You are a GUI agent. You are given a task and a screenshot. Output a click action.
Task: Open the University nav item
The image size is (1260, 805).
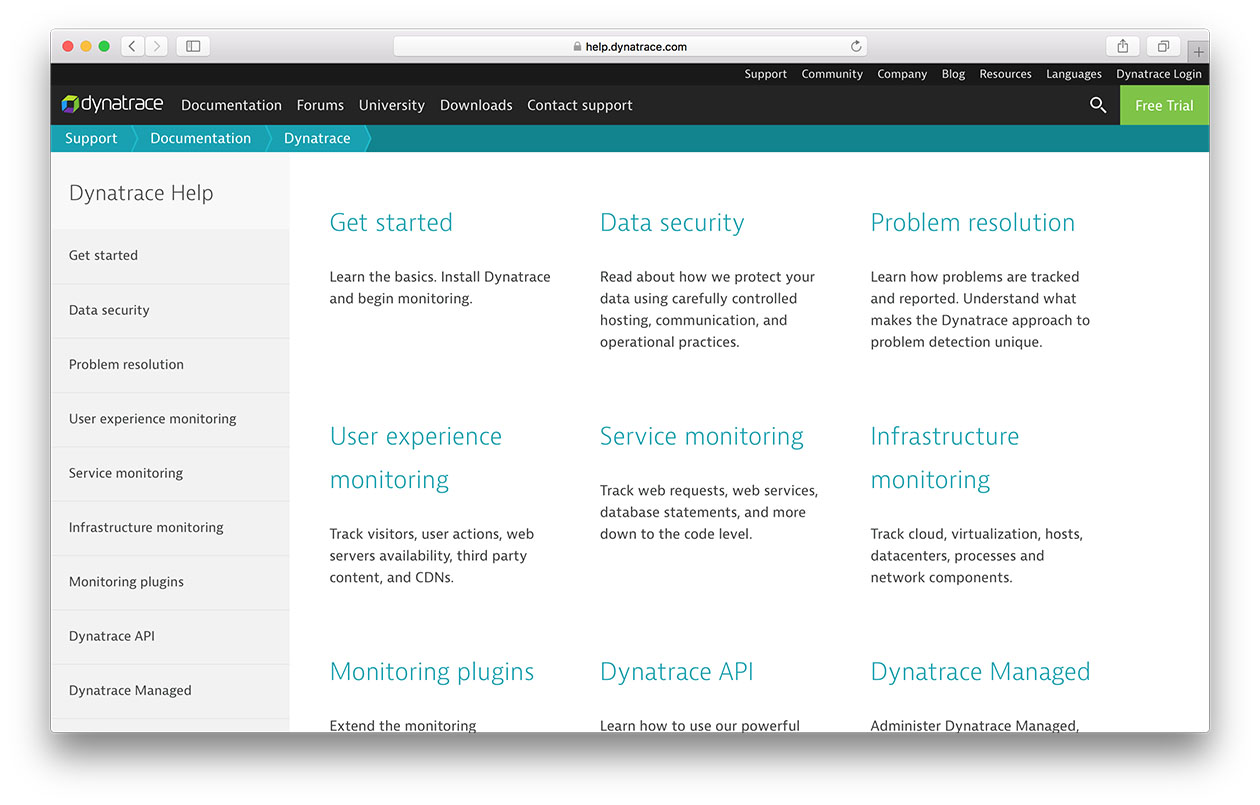coord(392,105)
